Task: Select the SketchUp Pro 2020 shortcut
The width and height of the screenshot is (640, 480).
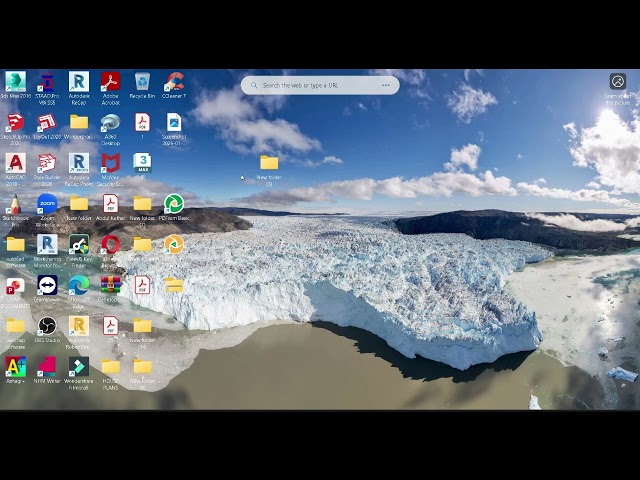Action: 16,122
